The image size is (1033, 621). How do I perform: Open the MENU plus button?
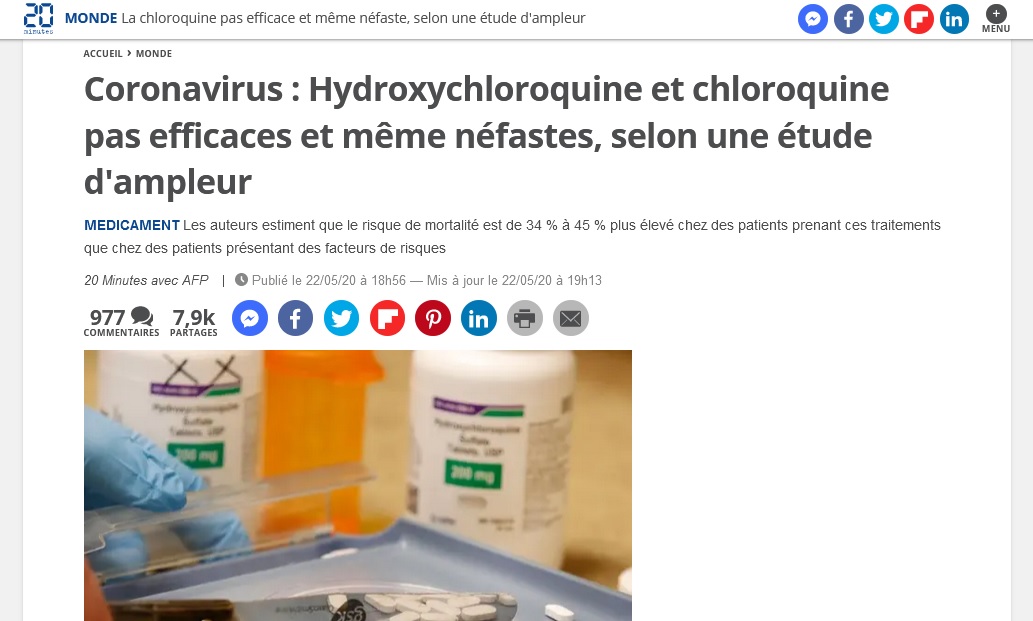(x=995, y=18)
